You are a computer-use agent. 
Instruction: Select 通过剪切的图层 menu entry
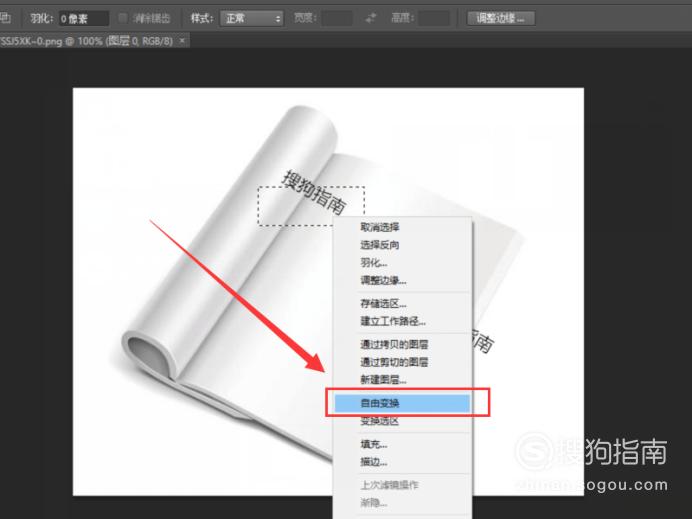(x=402, y=362)
